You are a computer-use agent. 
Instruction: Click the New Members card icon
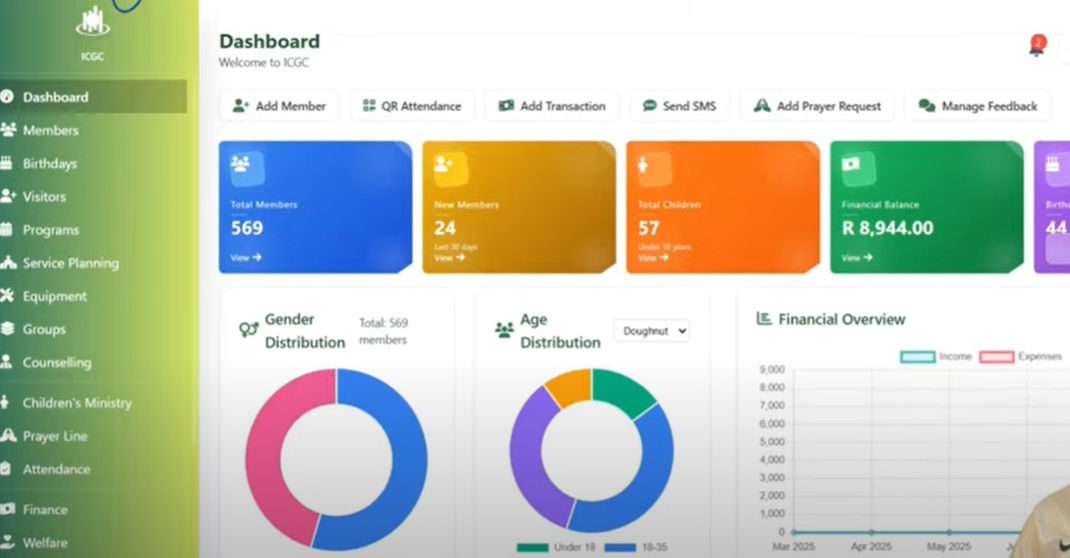(x=445, y=166)
